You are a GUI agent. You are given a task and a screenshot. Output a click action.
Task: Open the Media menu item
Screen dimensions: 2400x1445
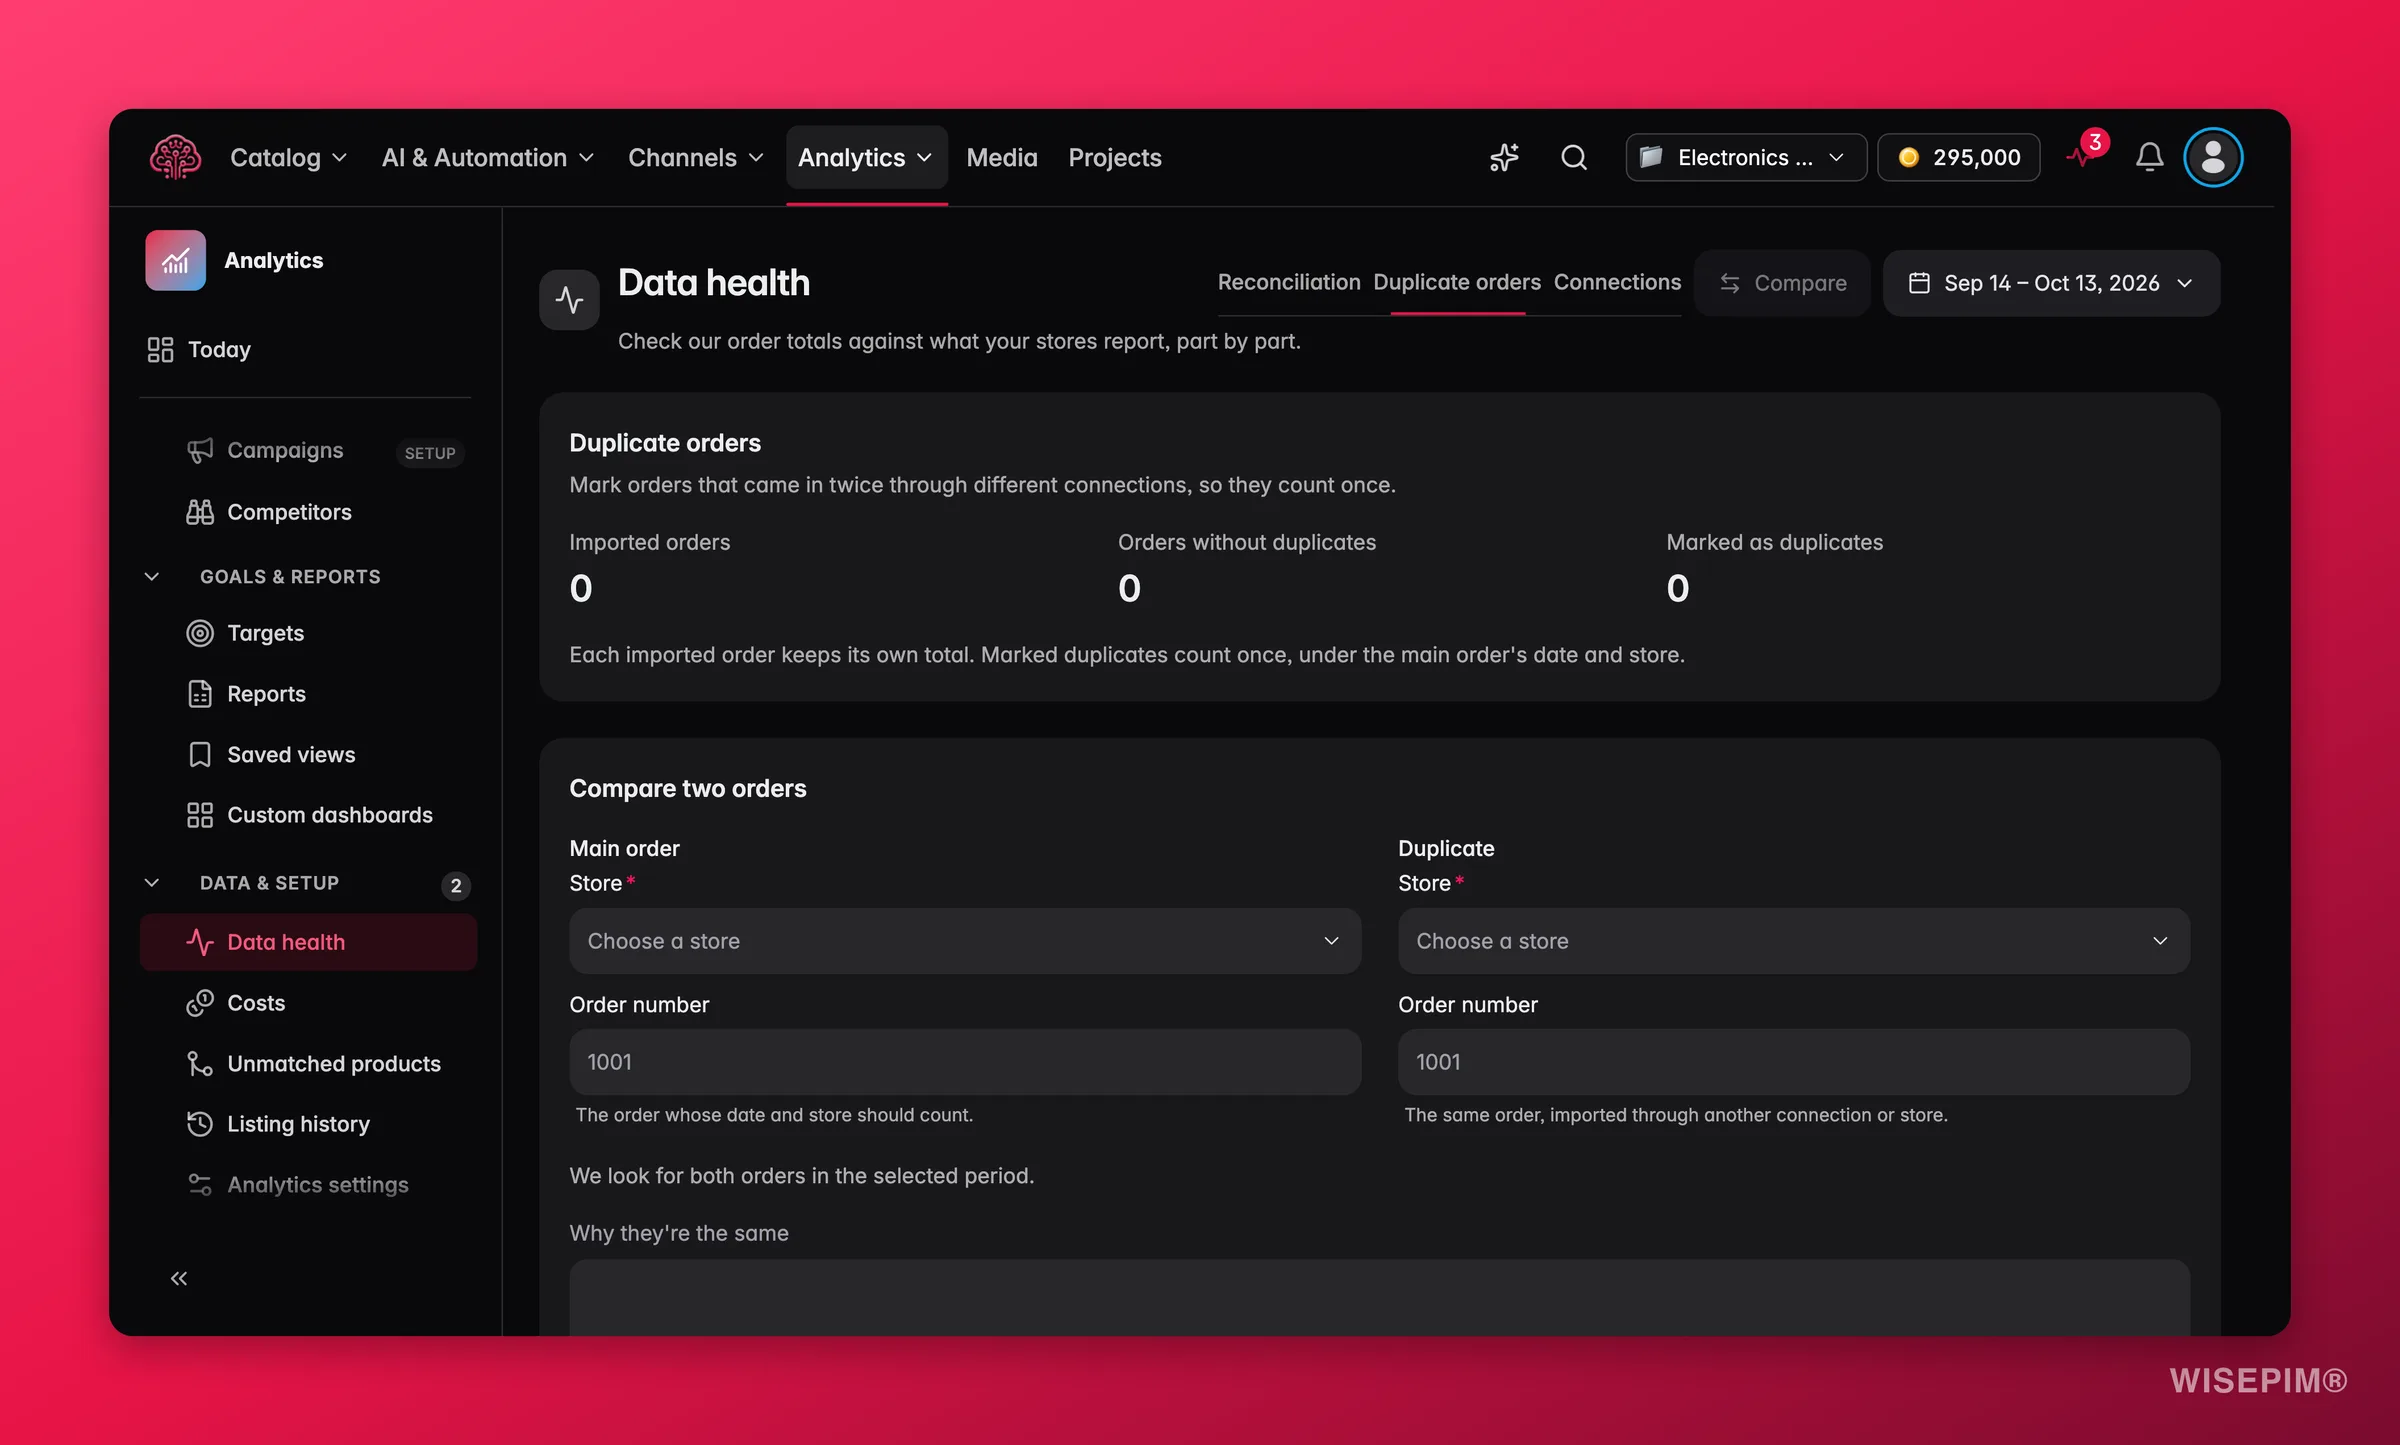pyautogui.click(x=1001, y=157)
